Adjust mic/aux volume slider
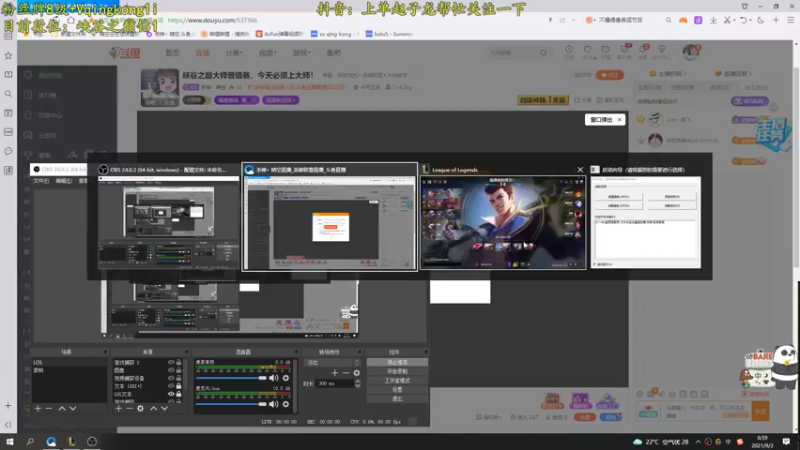This screenshot has height=450, width=800. (231, 404)
